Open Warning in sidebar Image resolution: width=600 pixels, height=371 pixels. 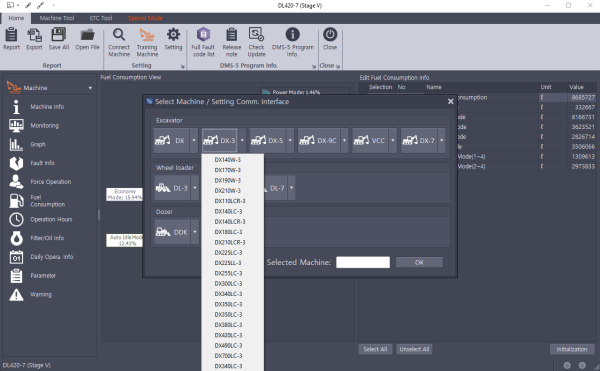(41, 295)
